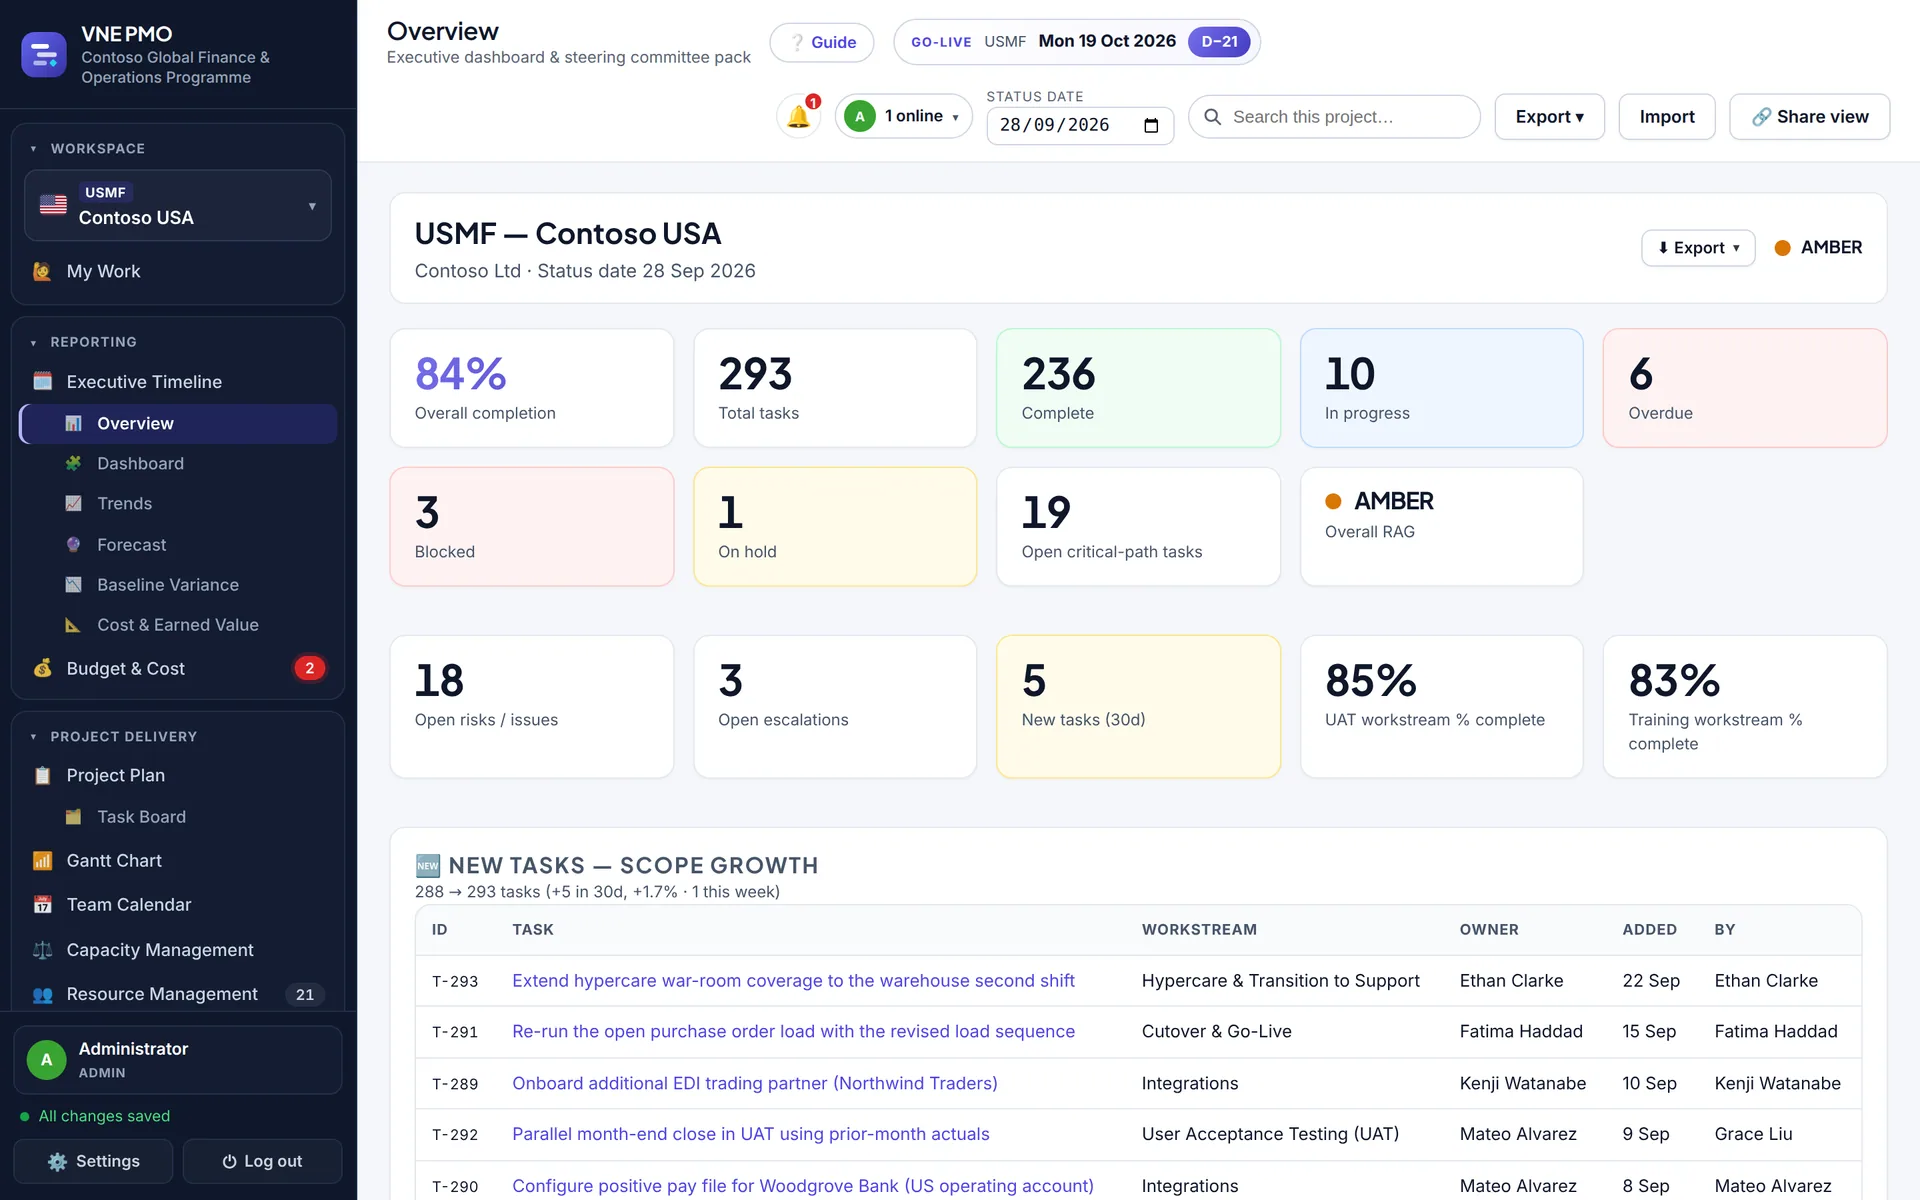
Task: Click the Log out button
Action: (x=262, y=1162)
